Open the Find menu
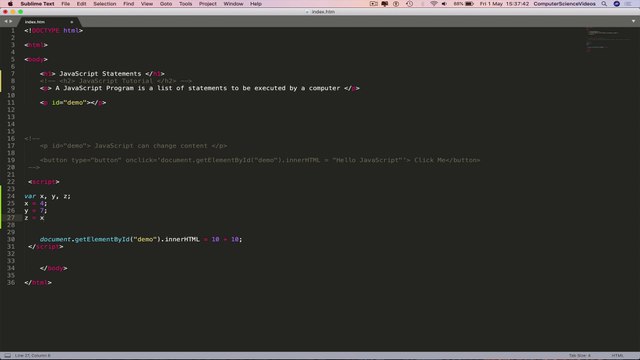Image resolution: width=640 pixels, height=360 pixels. [129, 4]
